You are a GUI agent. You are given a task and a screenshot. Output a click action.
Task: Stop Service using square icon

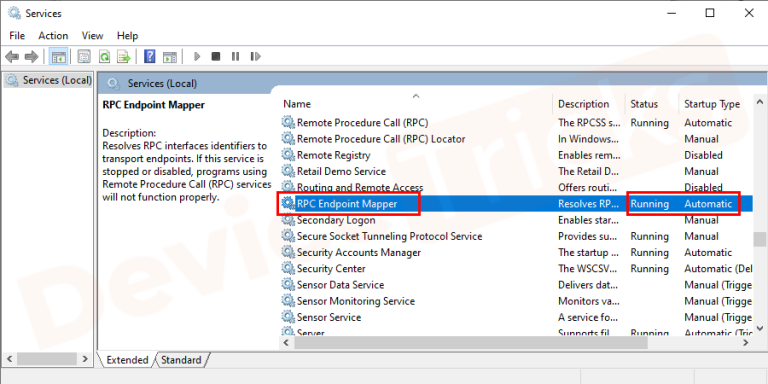[216, 57]
